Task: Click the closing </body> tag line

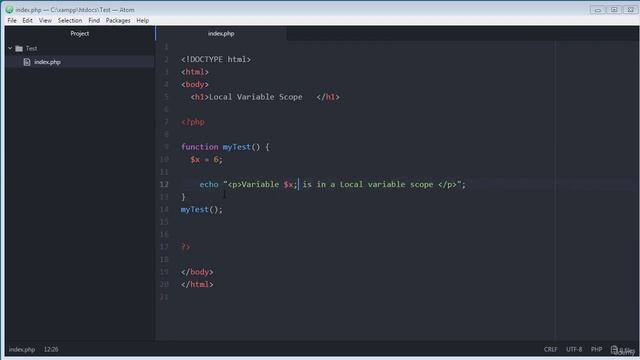Action: point(197,272)
